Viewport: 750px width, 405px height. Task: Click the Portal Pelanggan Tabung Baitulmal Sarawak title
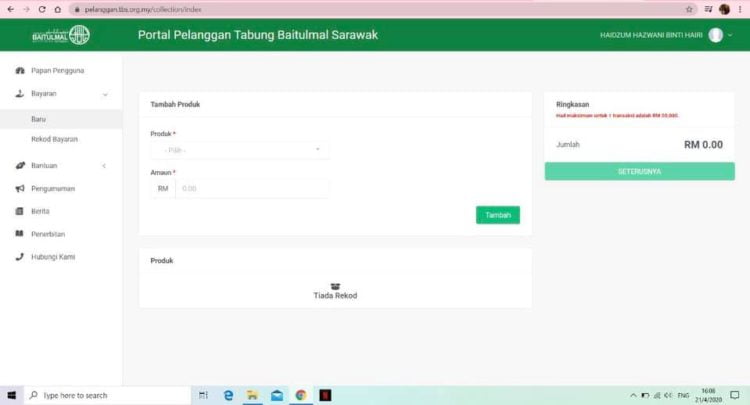pos(258,35)
